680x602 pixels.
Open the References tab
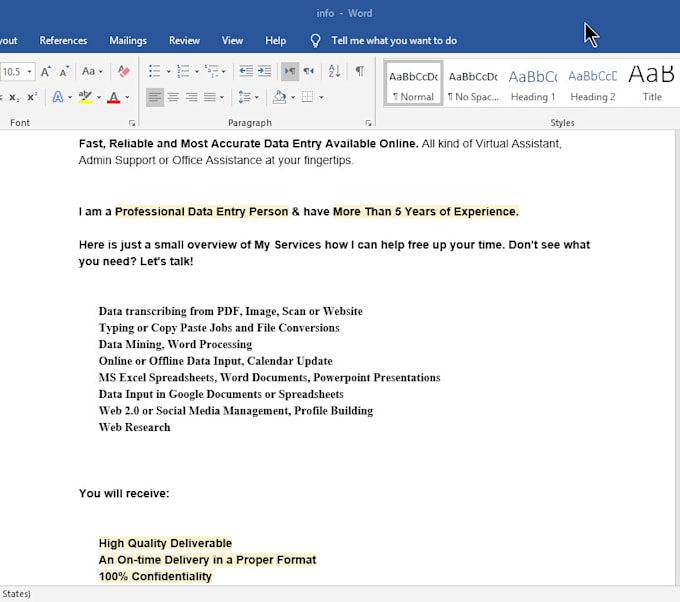coord(63,40)
